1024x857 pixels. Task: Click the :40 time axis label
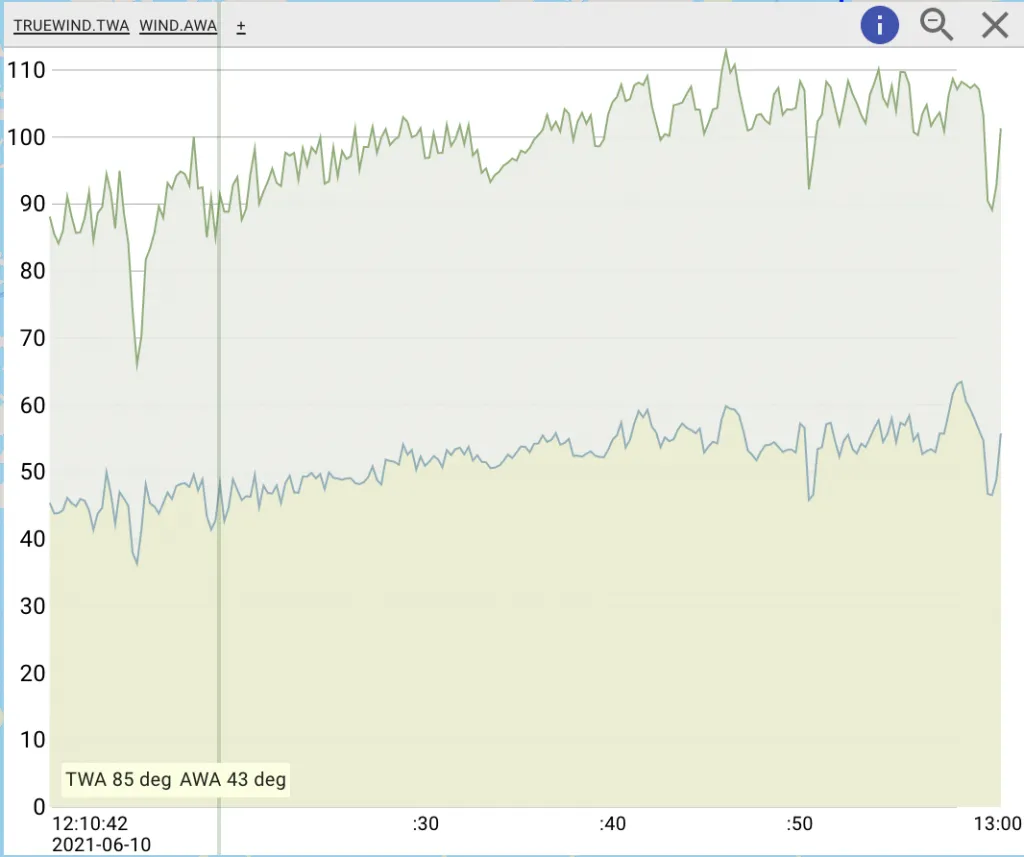tap(612, 824)
